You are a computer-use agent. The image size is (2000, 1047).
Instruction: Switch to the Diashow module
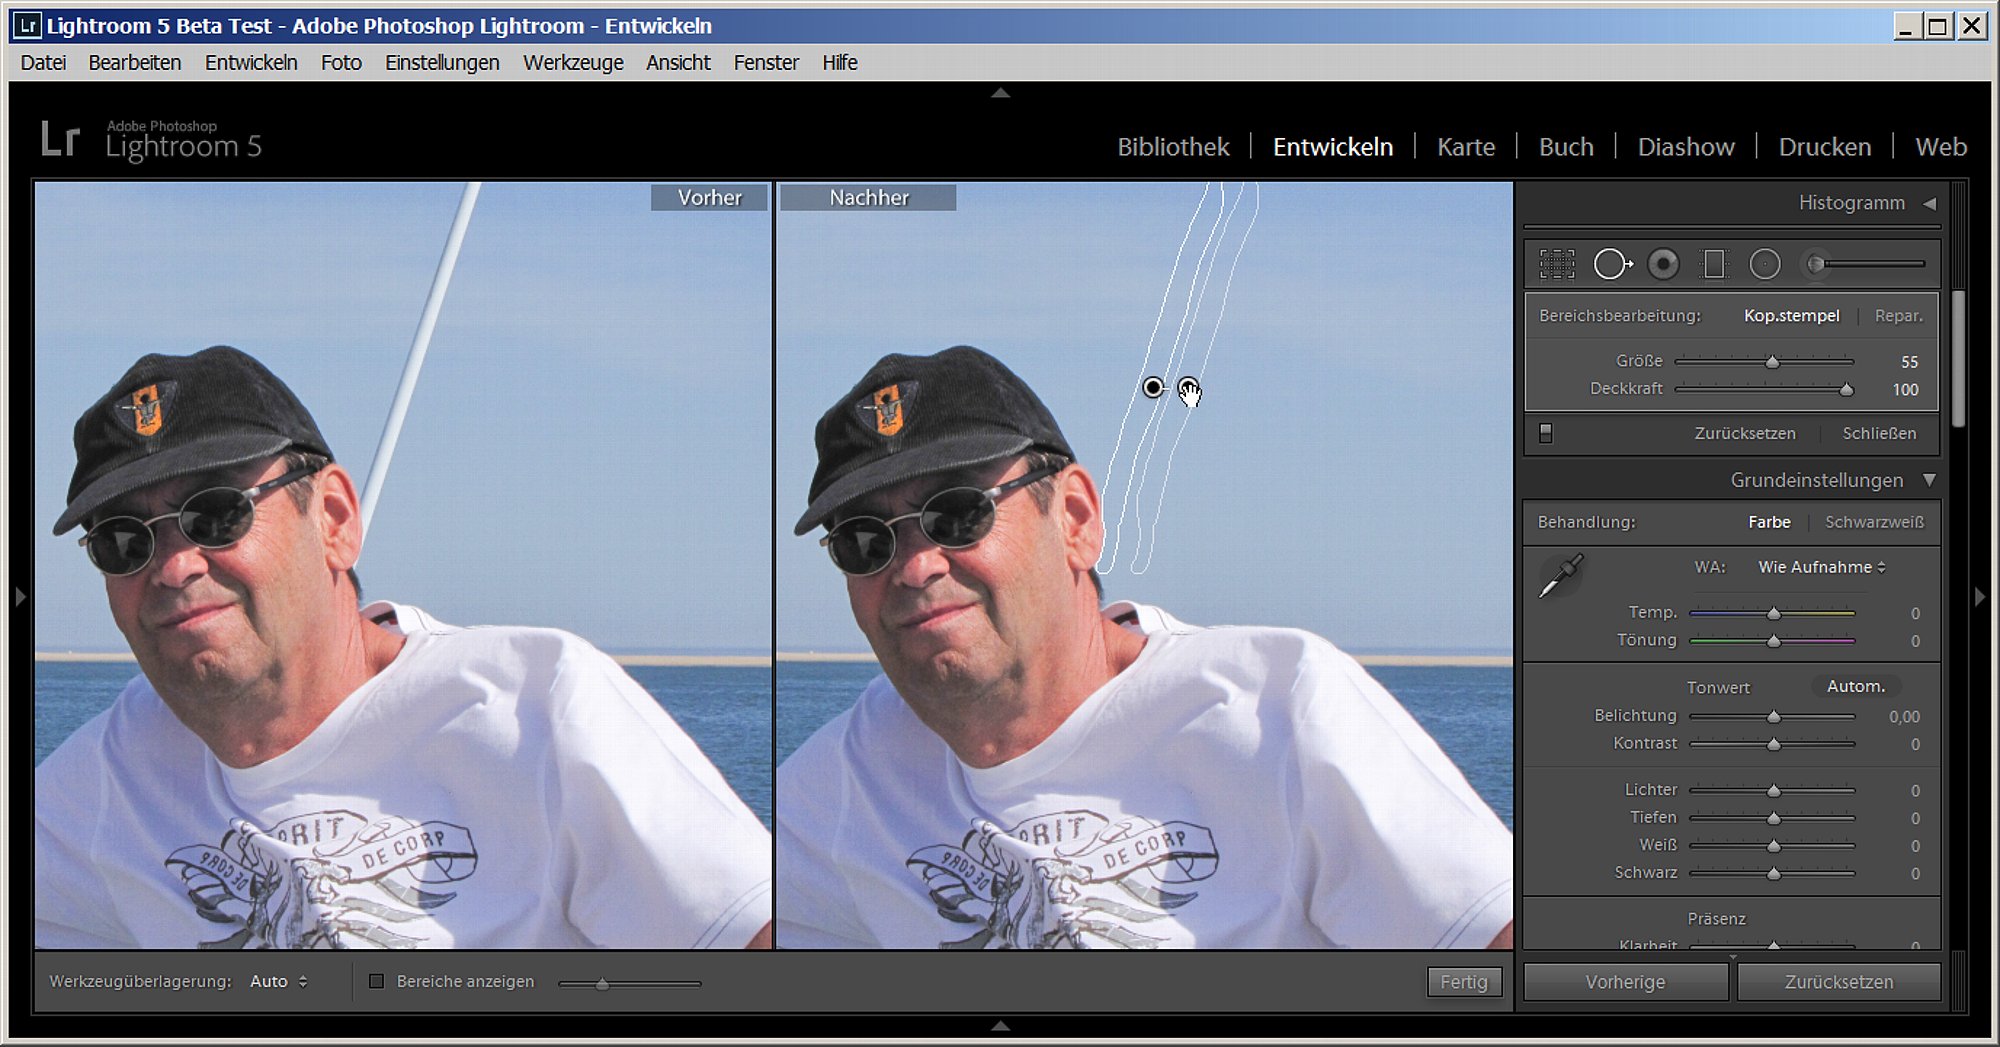pyautogui.click(x=1686, y=147)
